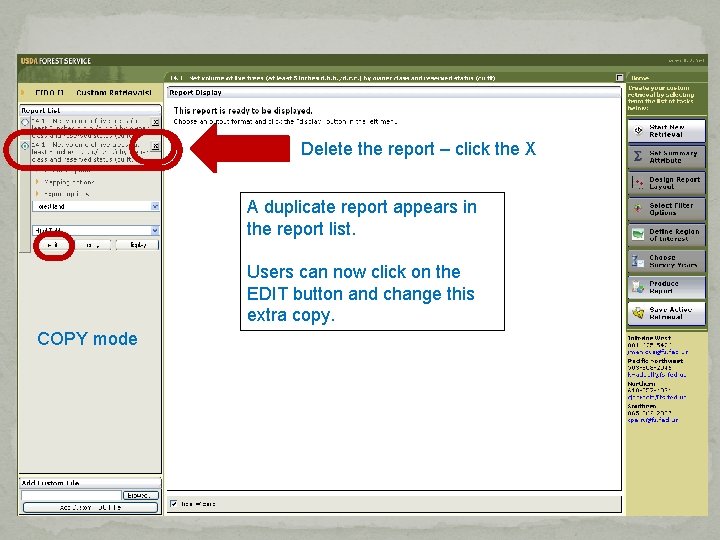Open the upper dropdown in Report List
720x540 pixels.
[x=96, y=206]
